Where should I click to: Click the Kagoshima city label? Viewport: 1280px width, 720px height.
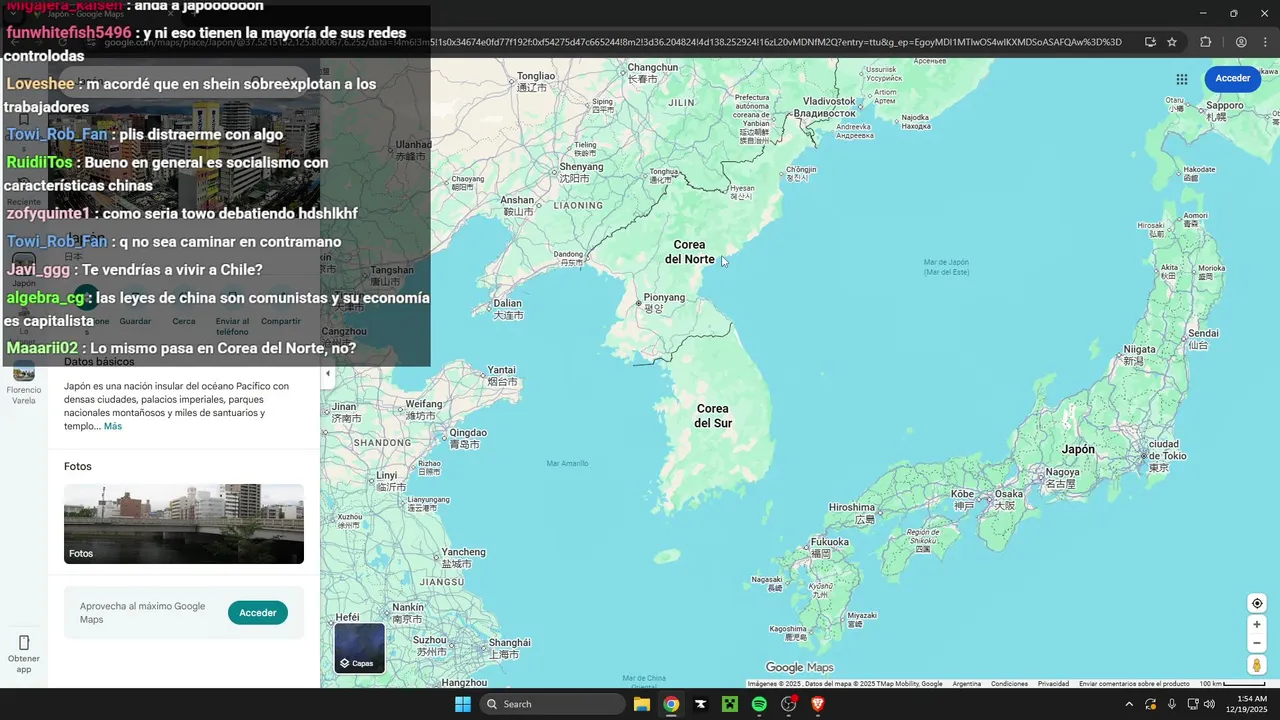[x=788, y=629]
